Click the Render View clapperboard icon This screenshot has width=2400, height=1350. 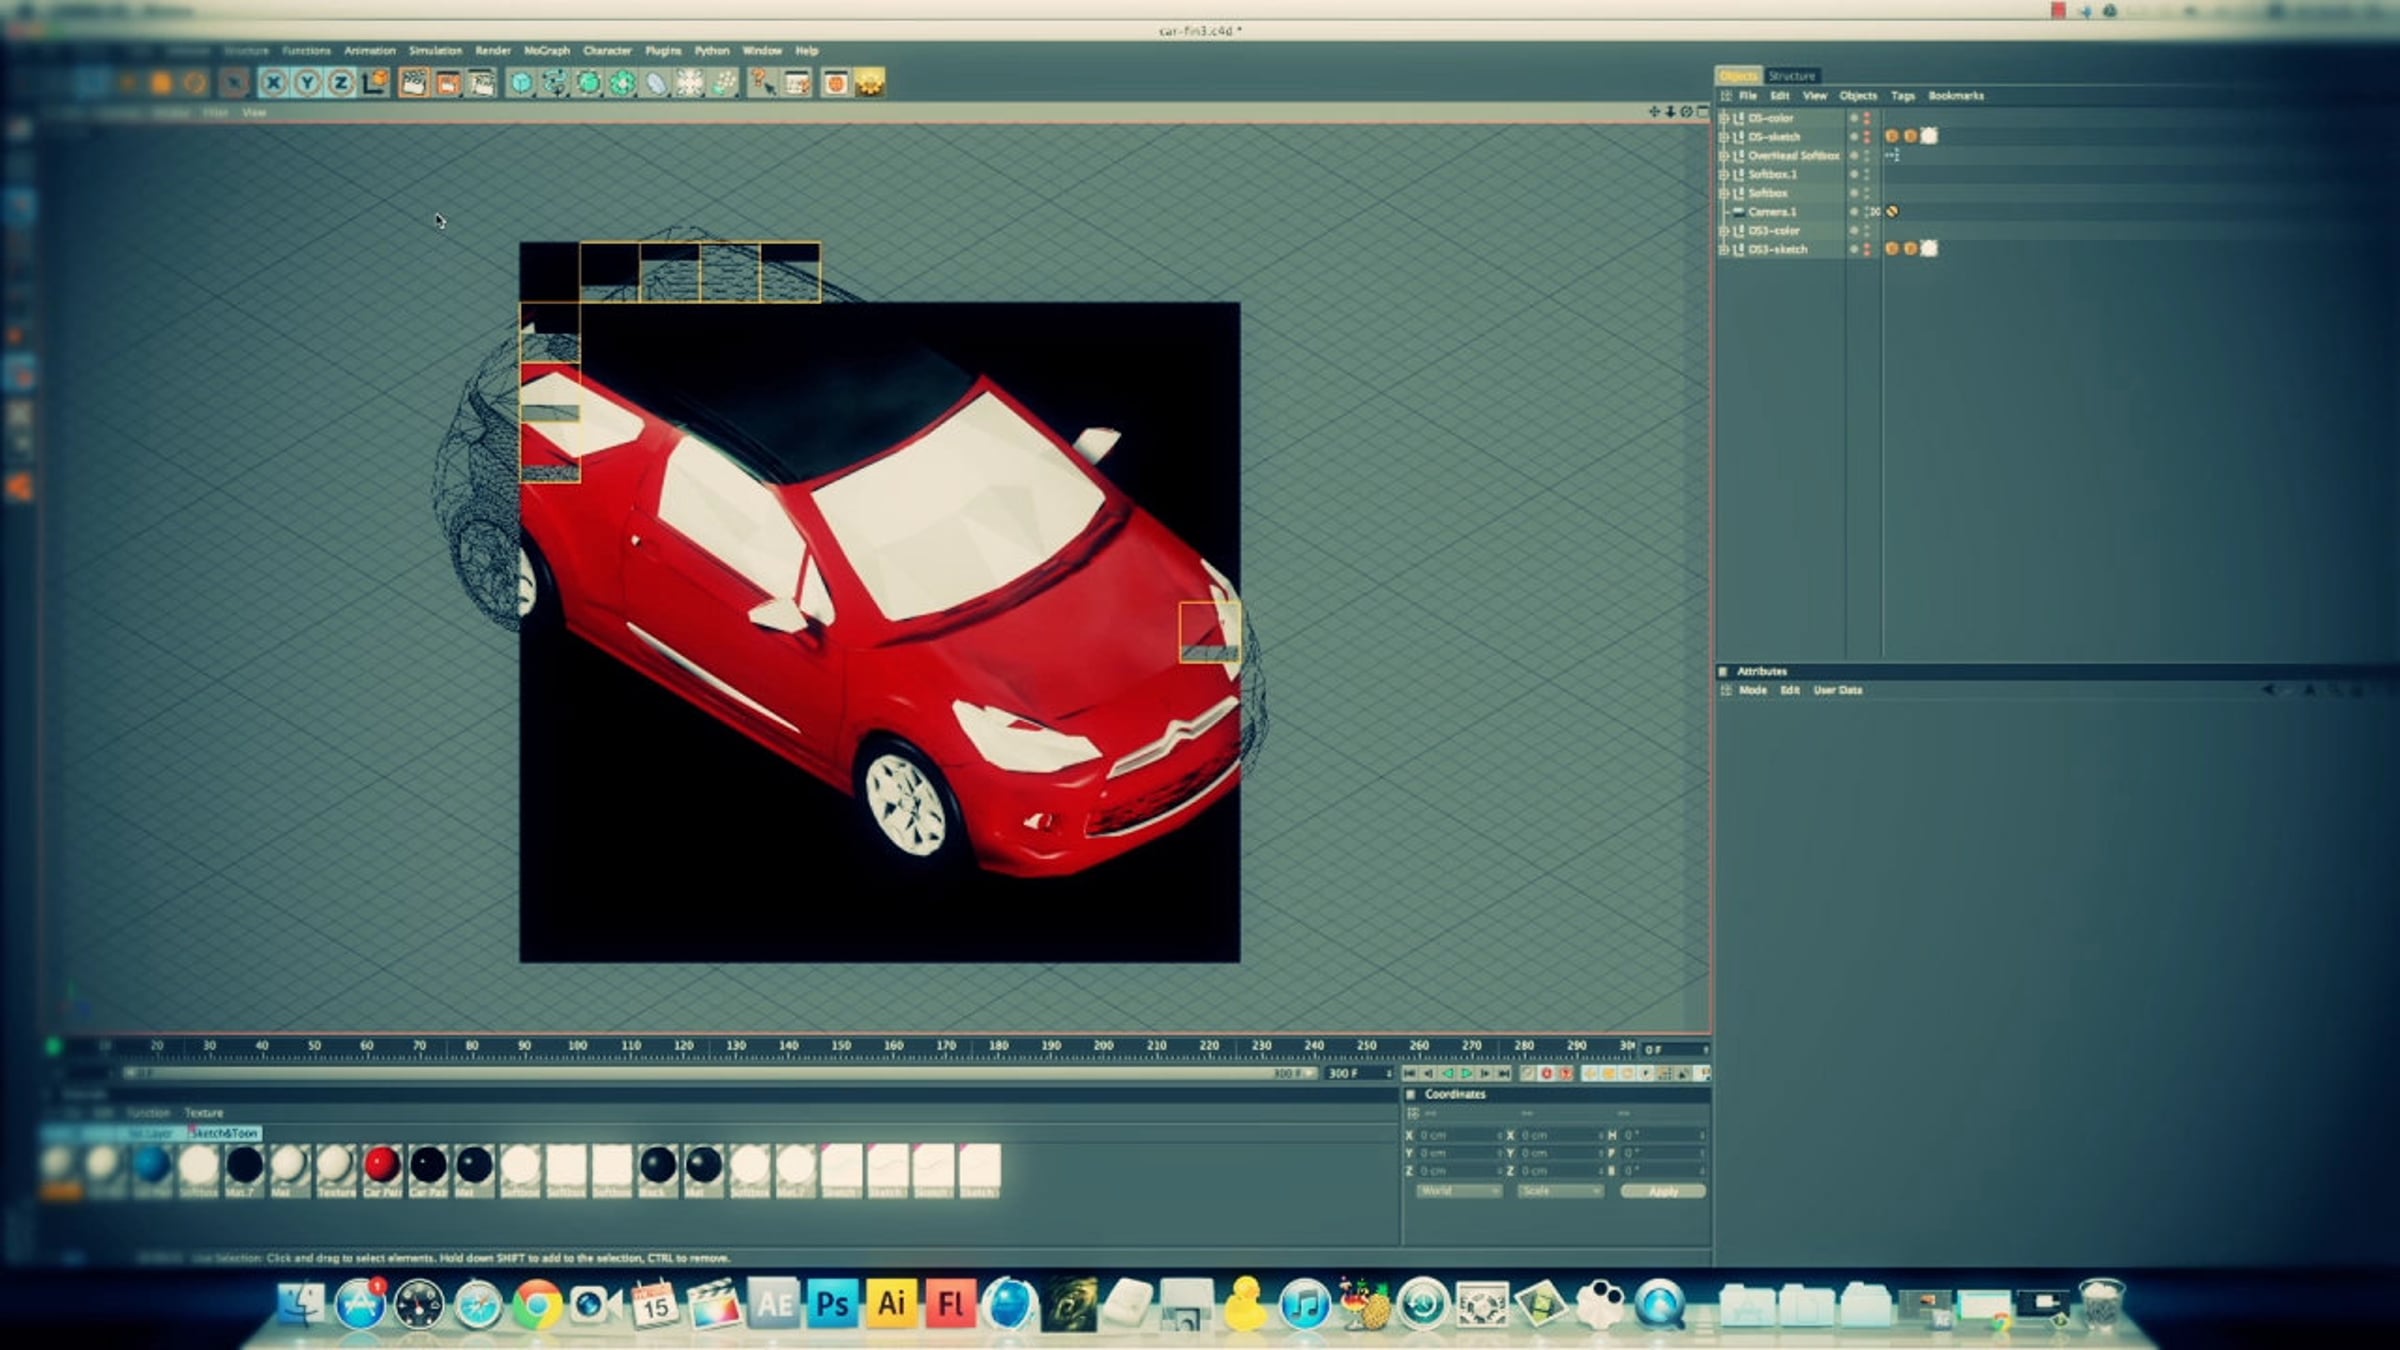pyautogui.click(x=413, y=83)
